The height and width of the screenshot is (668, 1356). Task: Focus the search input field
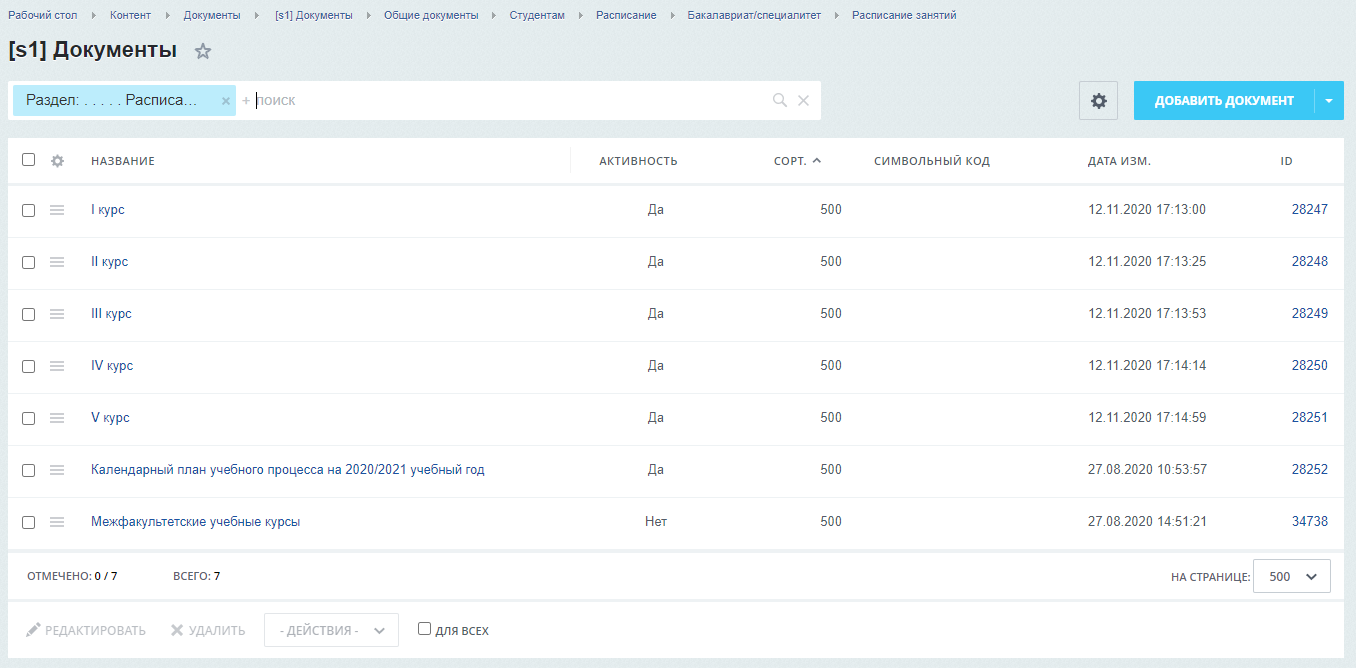click(x=500, y=100)
